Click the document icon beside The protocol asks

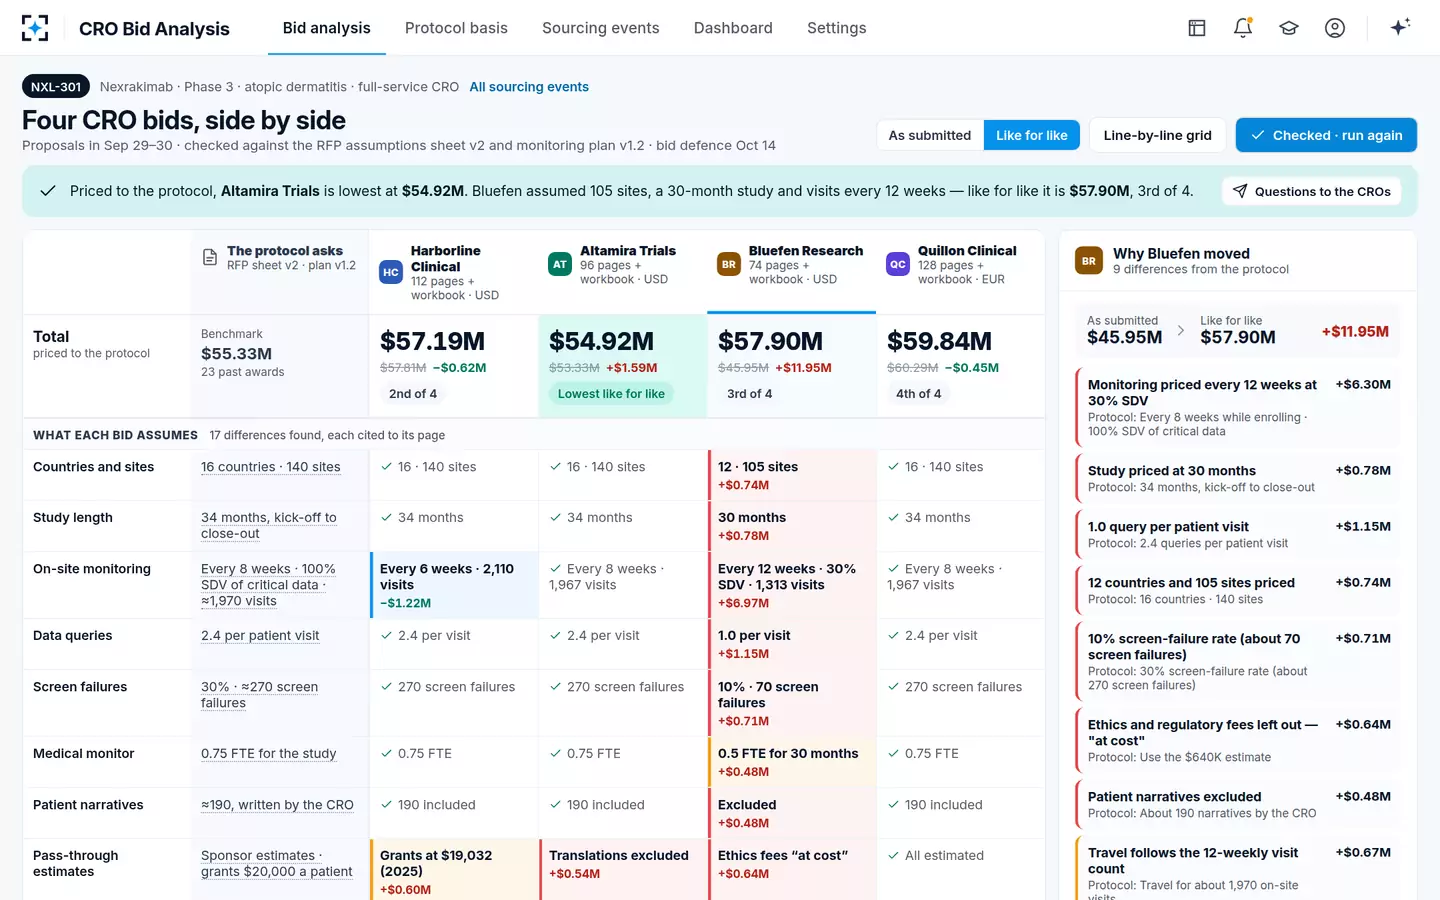pos(210,258)
